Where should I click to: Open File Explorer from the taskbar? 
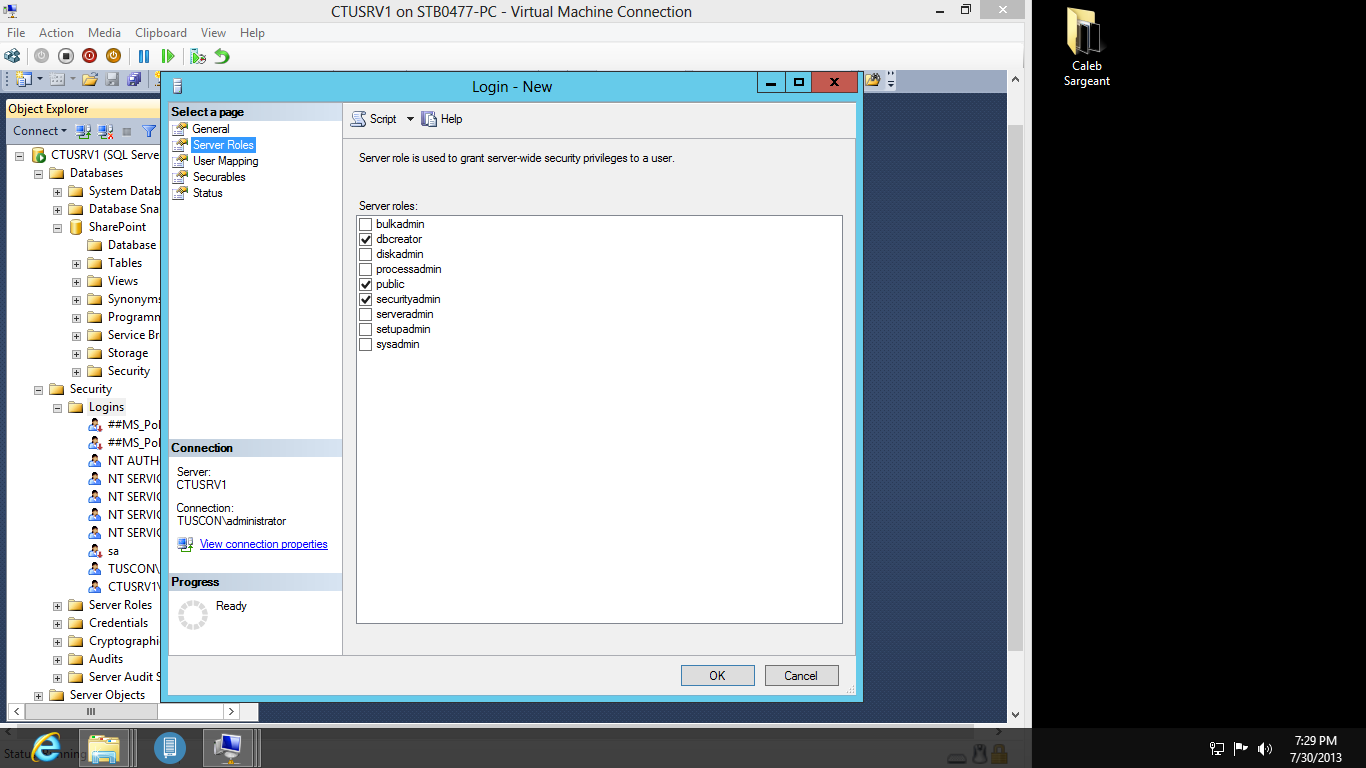click(104, 747)
